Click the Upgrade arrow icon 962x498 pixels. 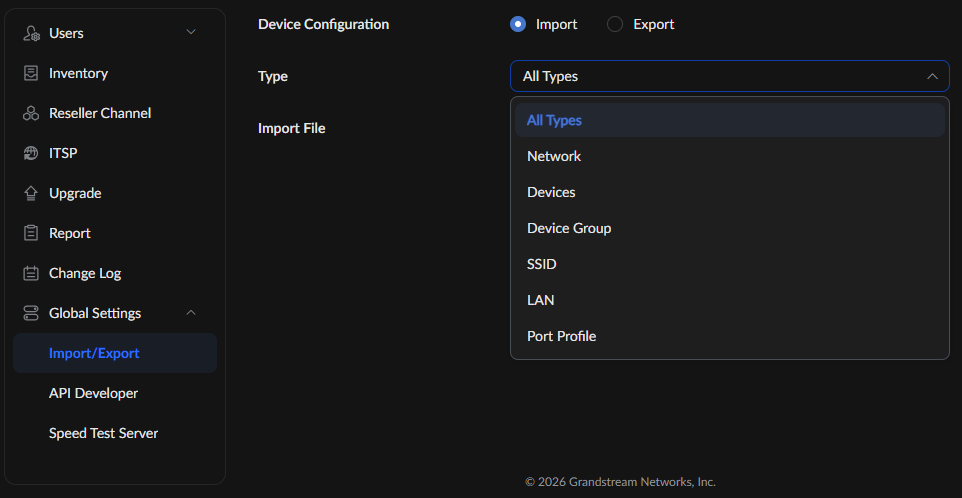(x=31, y=193)
